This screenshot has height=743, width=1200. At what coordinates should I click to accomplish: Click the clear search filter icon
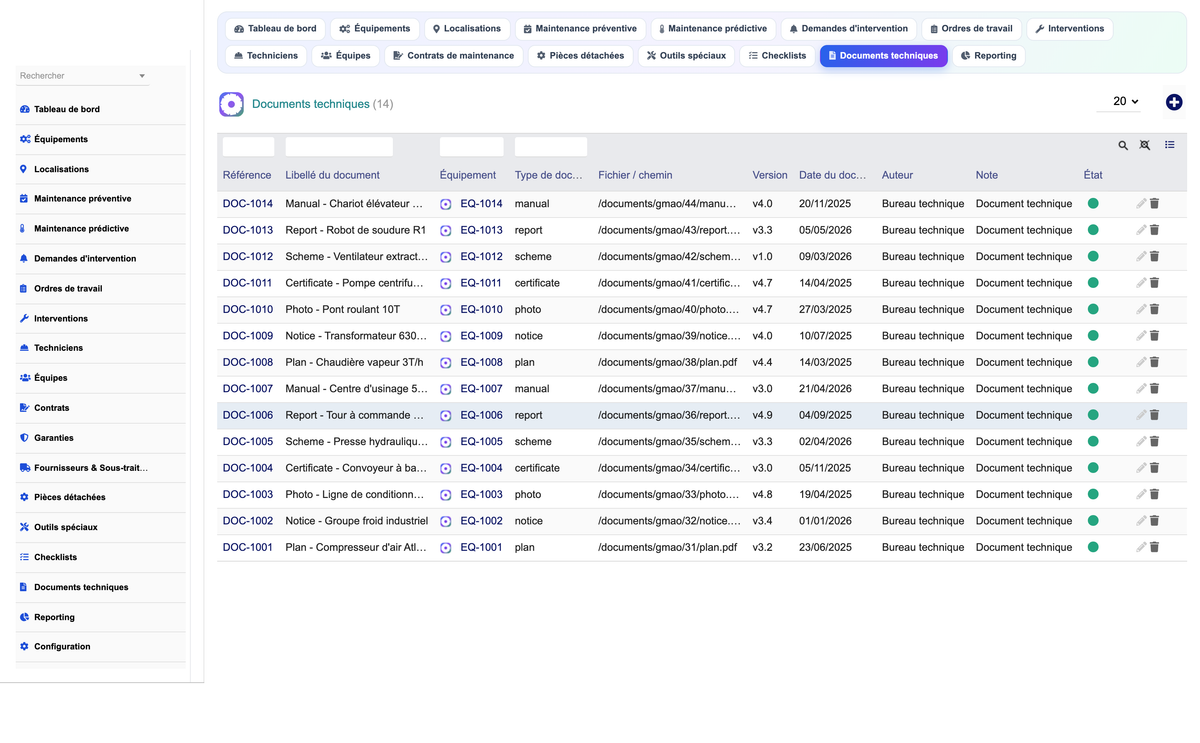coord(1145,146)
